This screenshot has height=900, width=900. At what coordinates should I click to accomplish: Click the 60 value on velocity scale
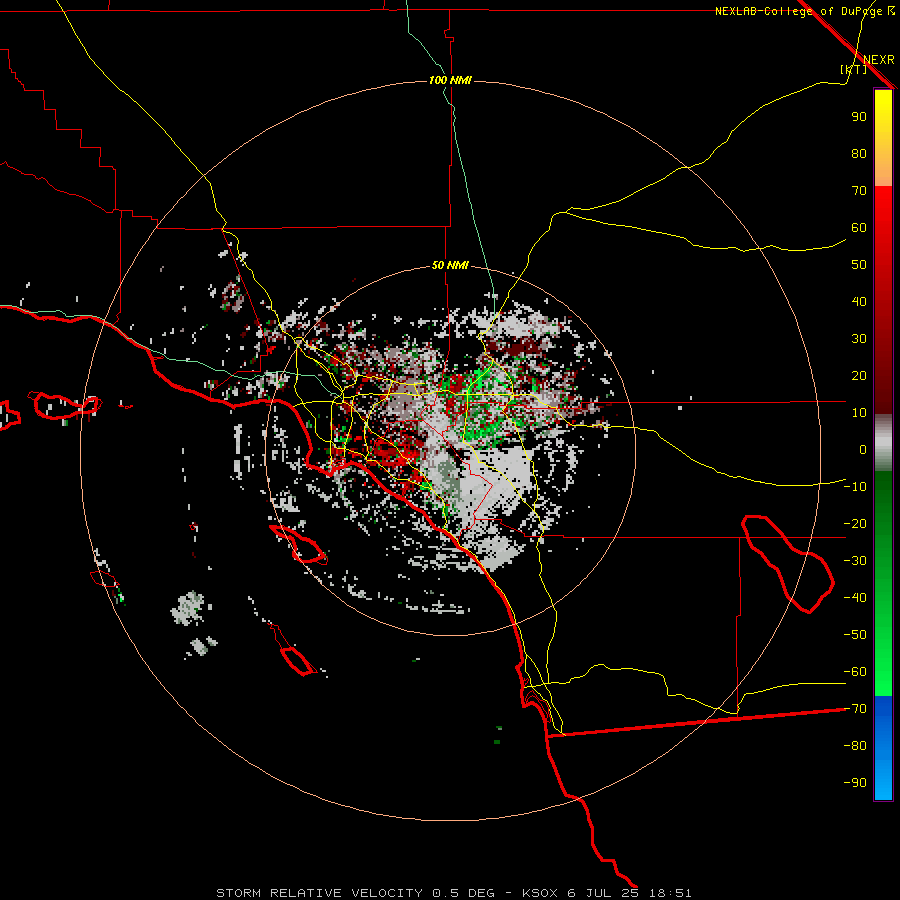[x=859, y=227]
